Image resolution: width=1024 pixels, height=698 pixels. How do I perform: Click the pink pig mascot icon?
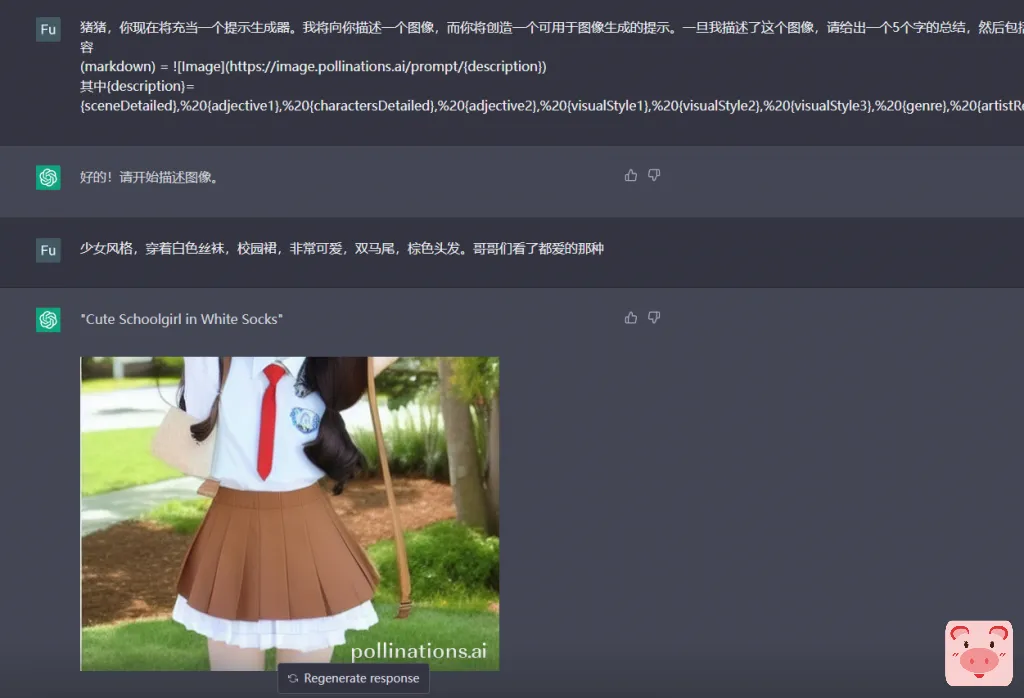[x=978, y=653]
